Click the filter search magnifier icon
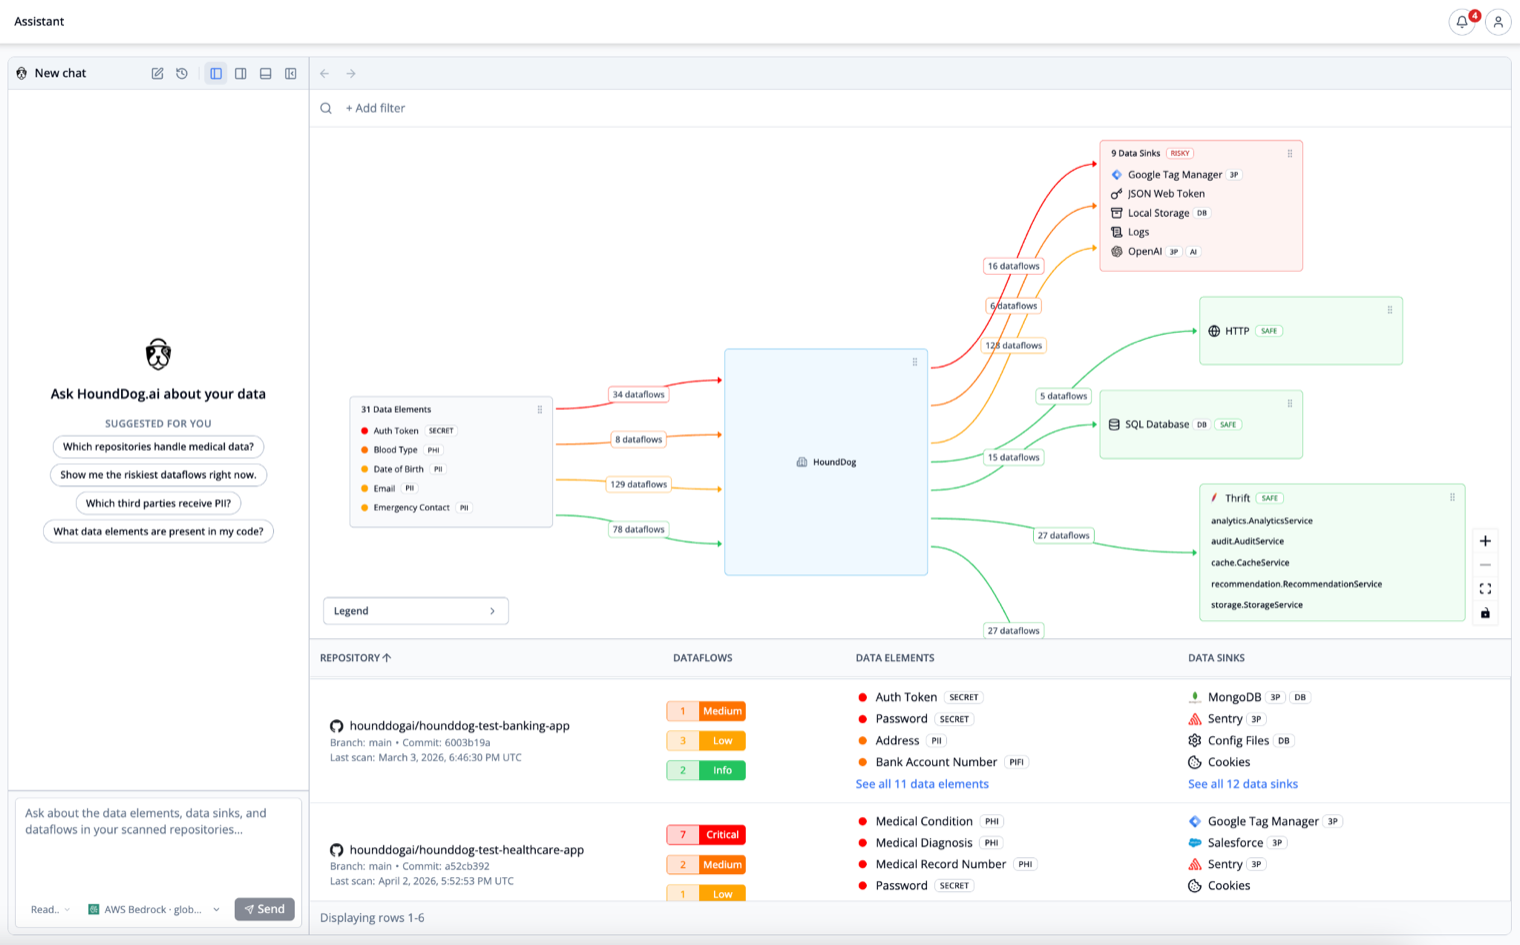Image resolution: width=1520 pixels, height=945 pixels. pyautogui.click(x=326, y=108)
